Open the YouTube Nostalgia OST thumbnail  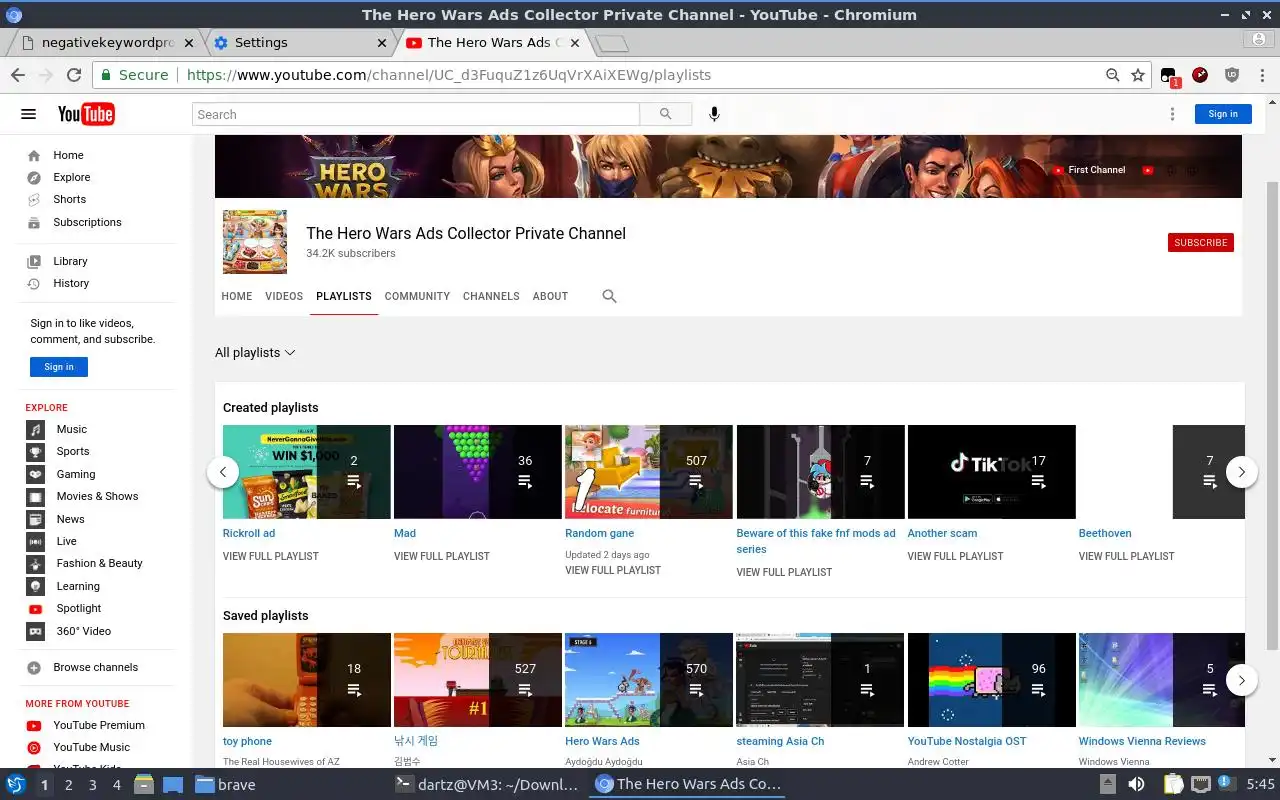(992, 680)
